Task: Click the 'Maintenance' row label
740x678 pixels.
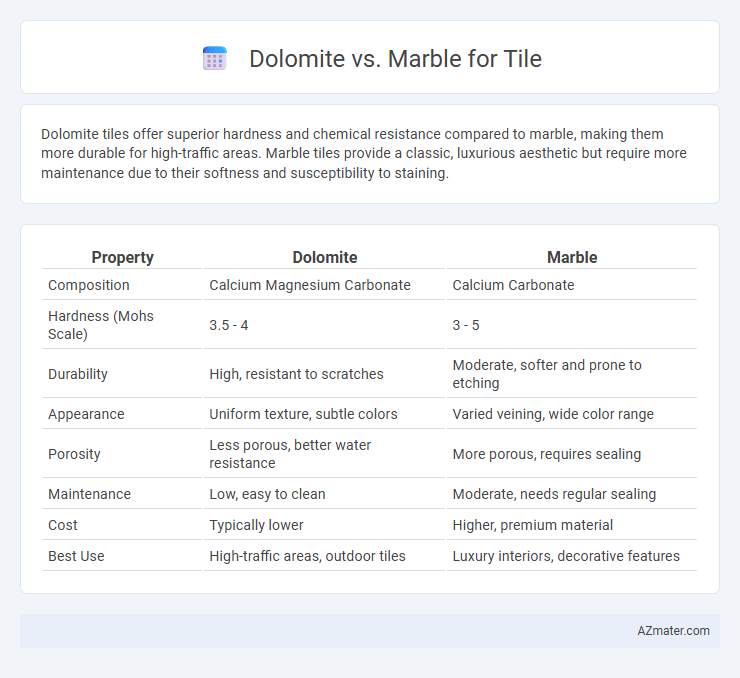Action: click(x=89, y=494)
